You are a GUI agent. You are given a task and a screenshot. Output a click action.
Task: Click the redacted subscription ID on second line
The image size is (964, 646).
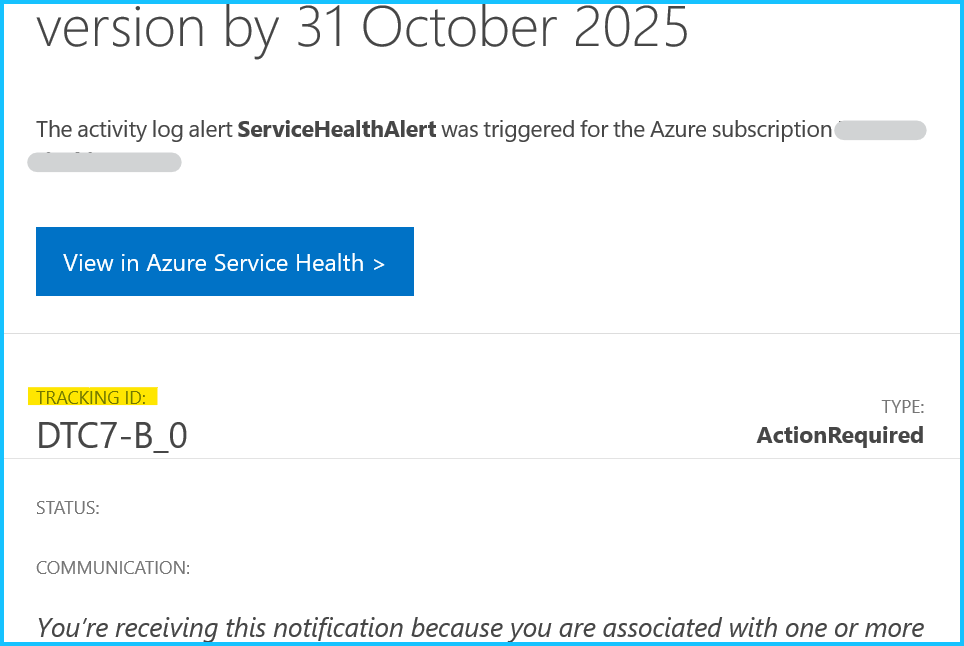pos(105,162)
